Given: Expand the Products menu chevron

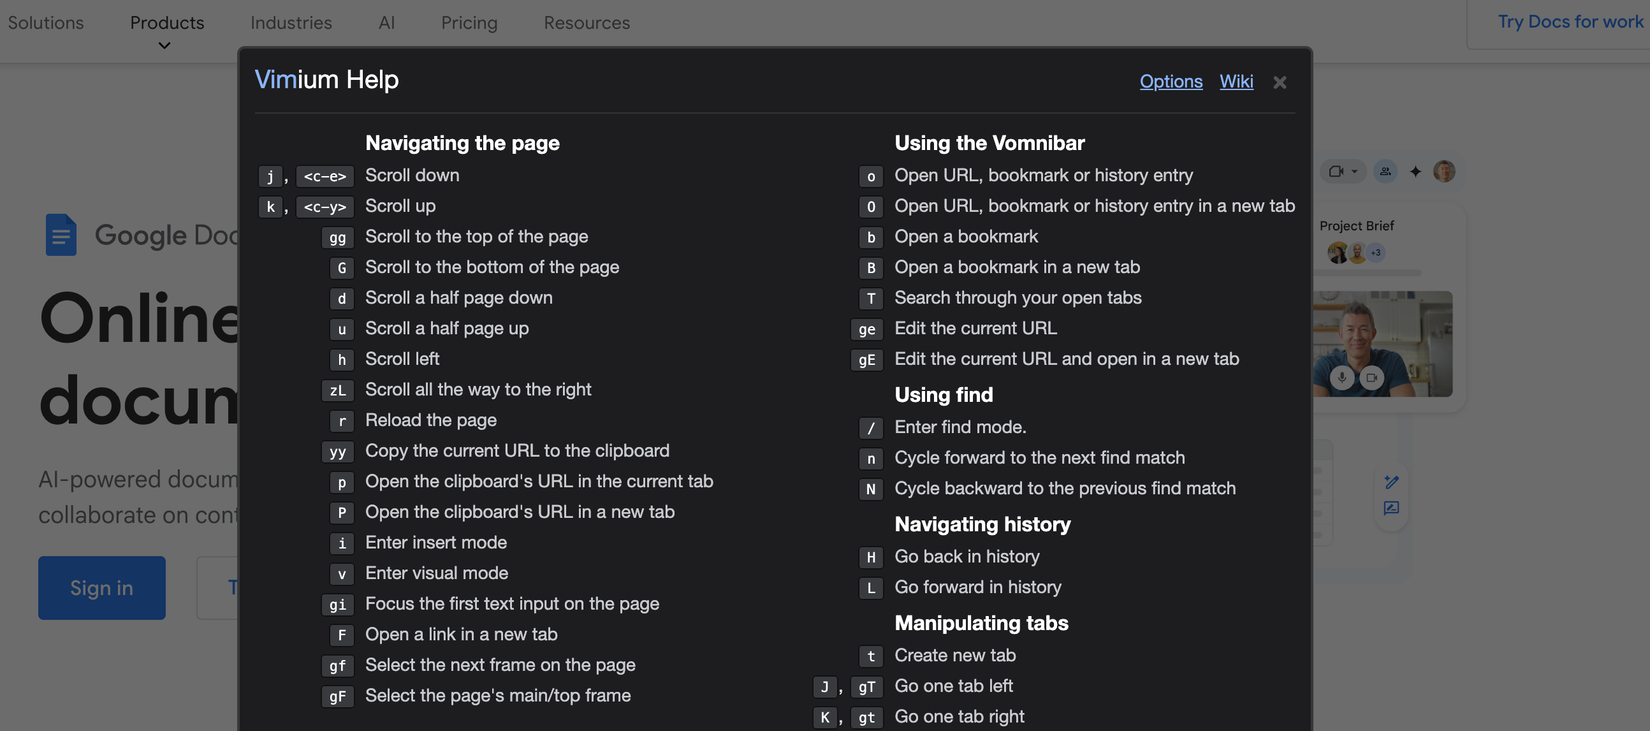Looking at the screenshot, I should point(164,46).
